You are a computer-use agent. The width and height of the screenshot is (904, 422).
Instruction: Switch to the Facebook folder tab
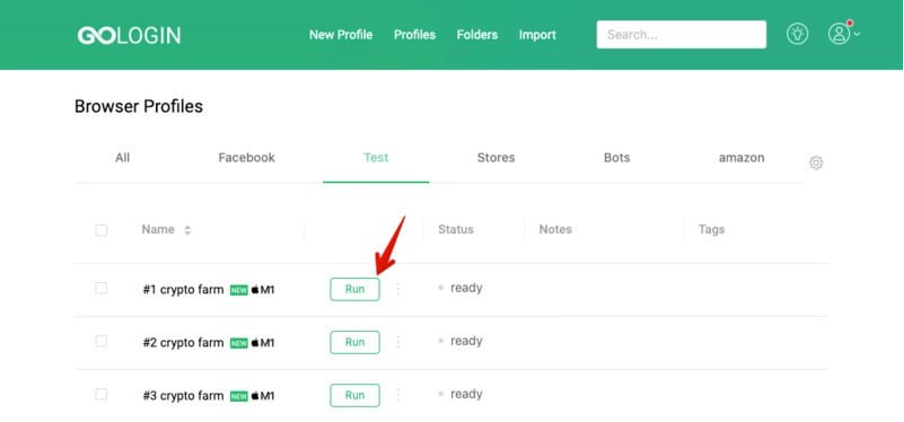(x=247, y=157)
